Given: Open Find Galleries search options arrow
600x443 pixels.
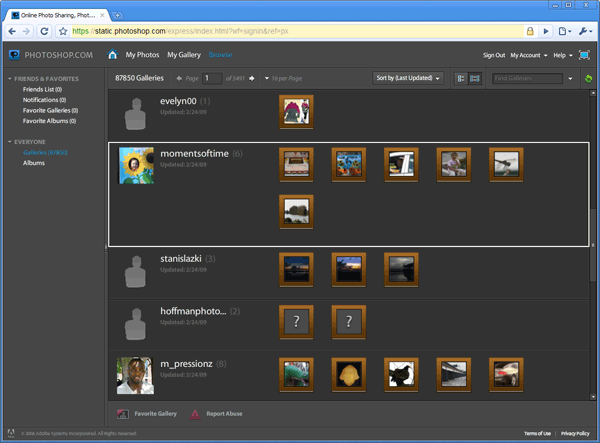Looking at the screenshot, I should [x=570, y=79].
